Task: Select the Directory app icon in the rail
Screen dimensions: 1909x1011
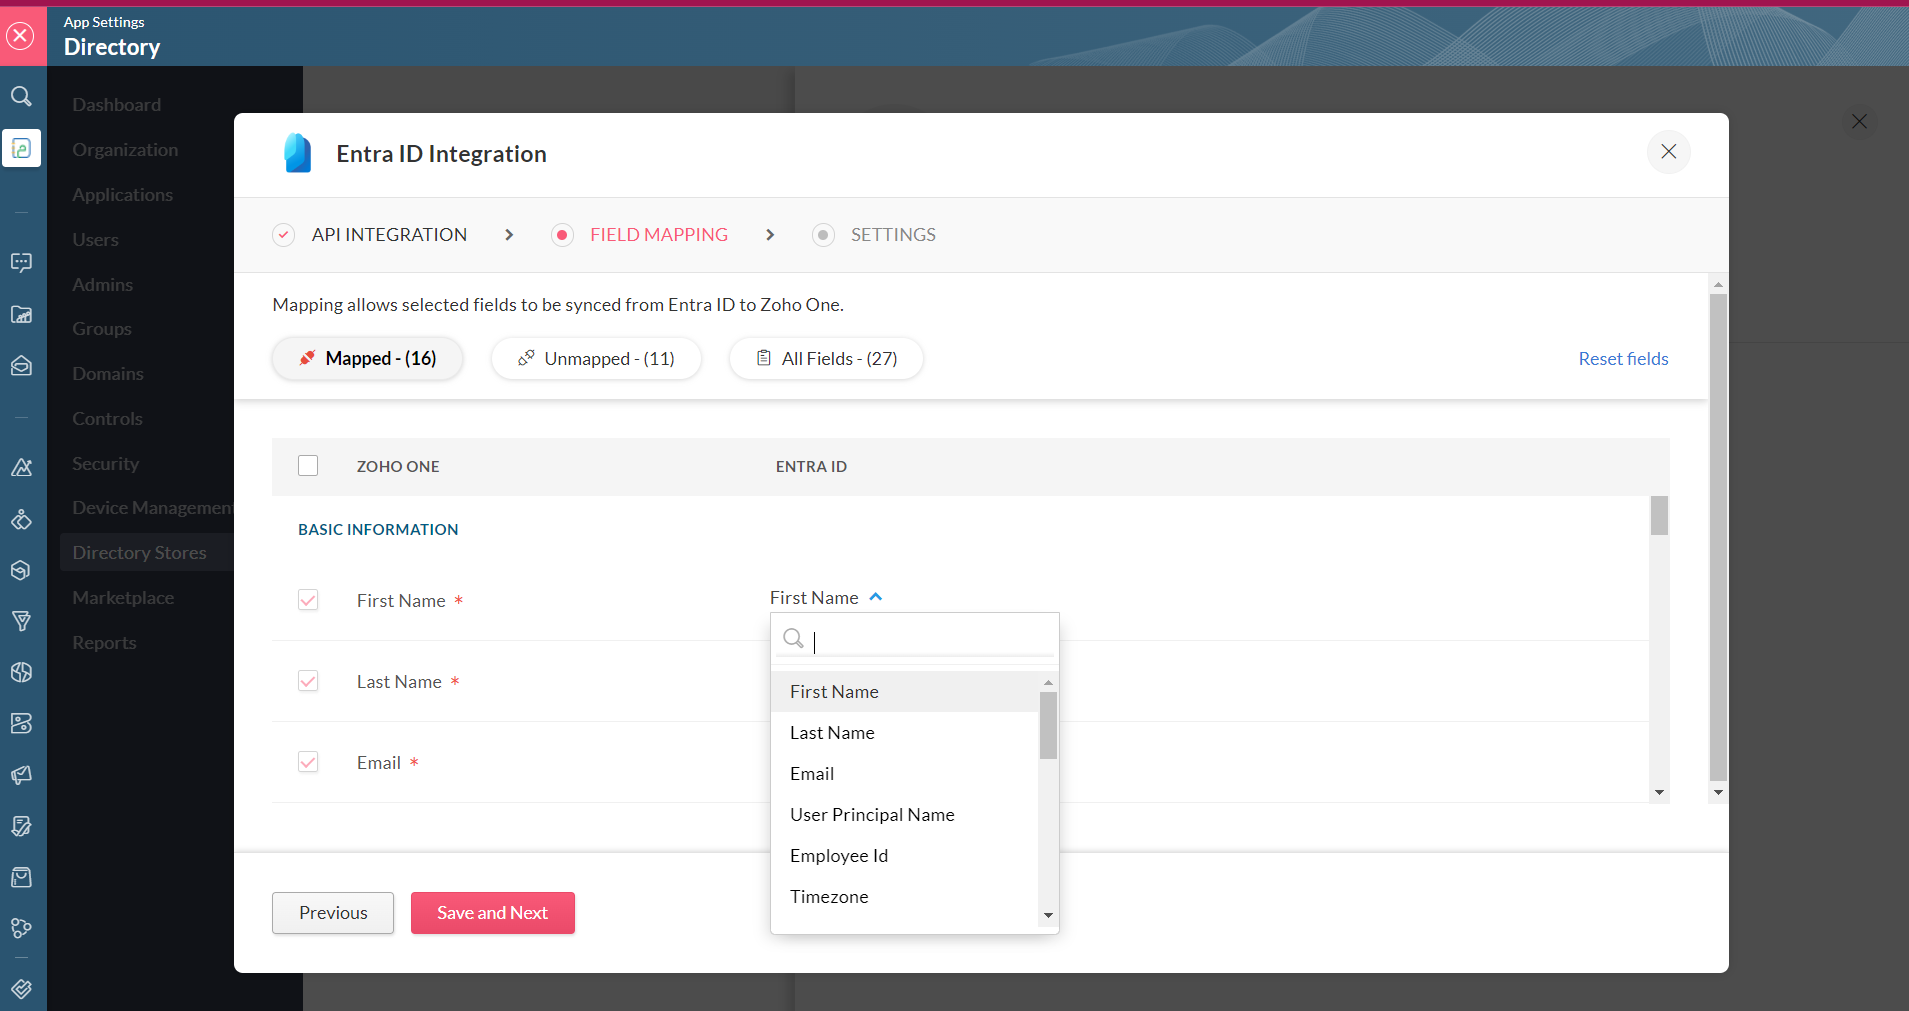Action: 21,148
